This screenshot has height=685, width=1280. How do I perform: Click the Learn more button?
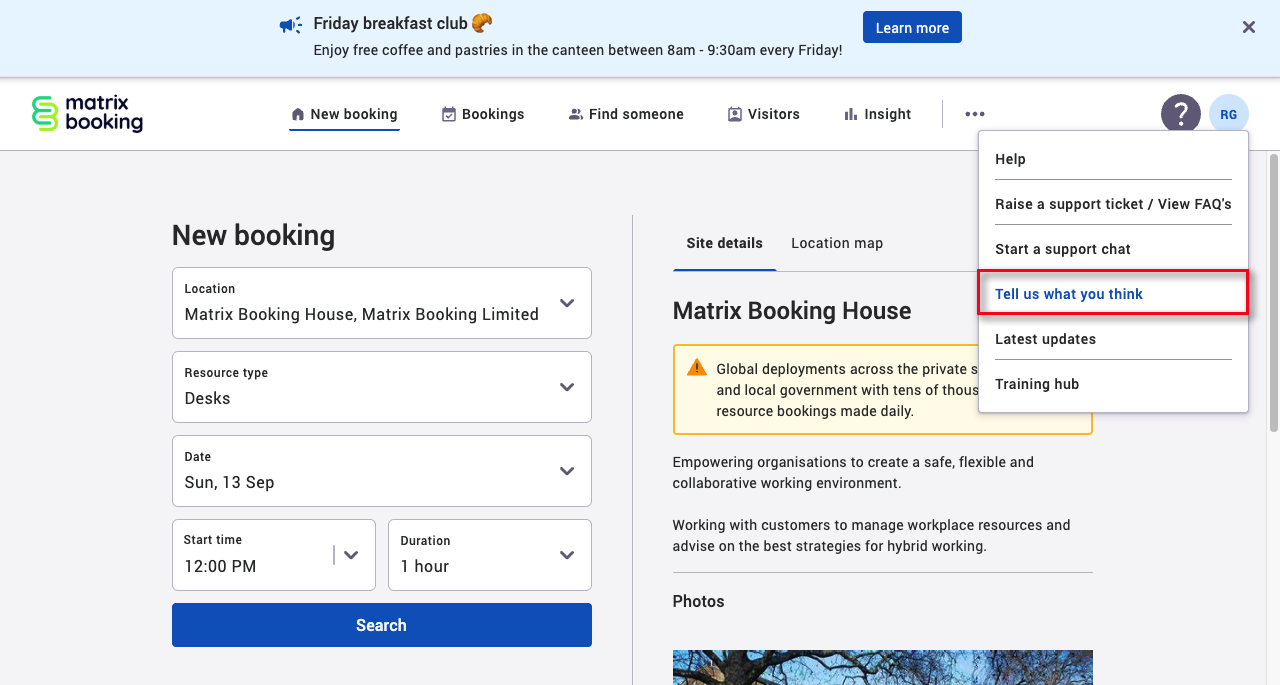pos(912,28)
